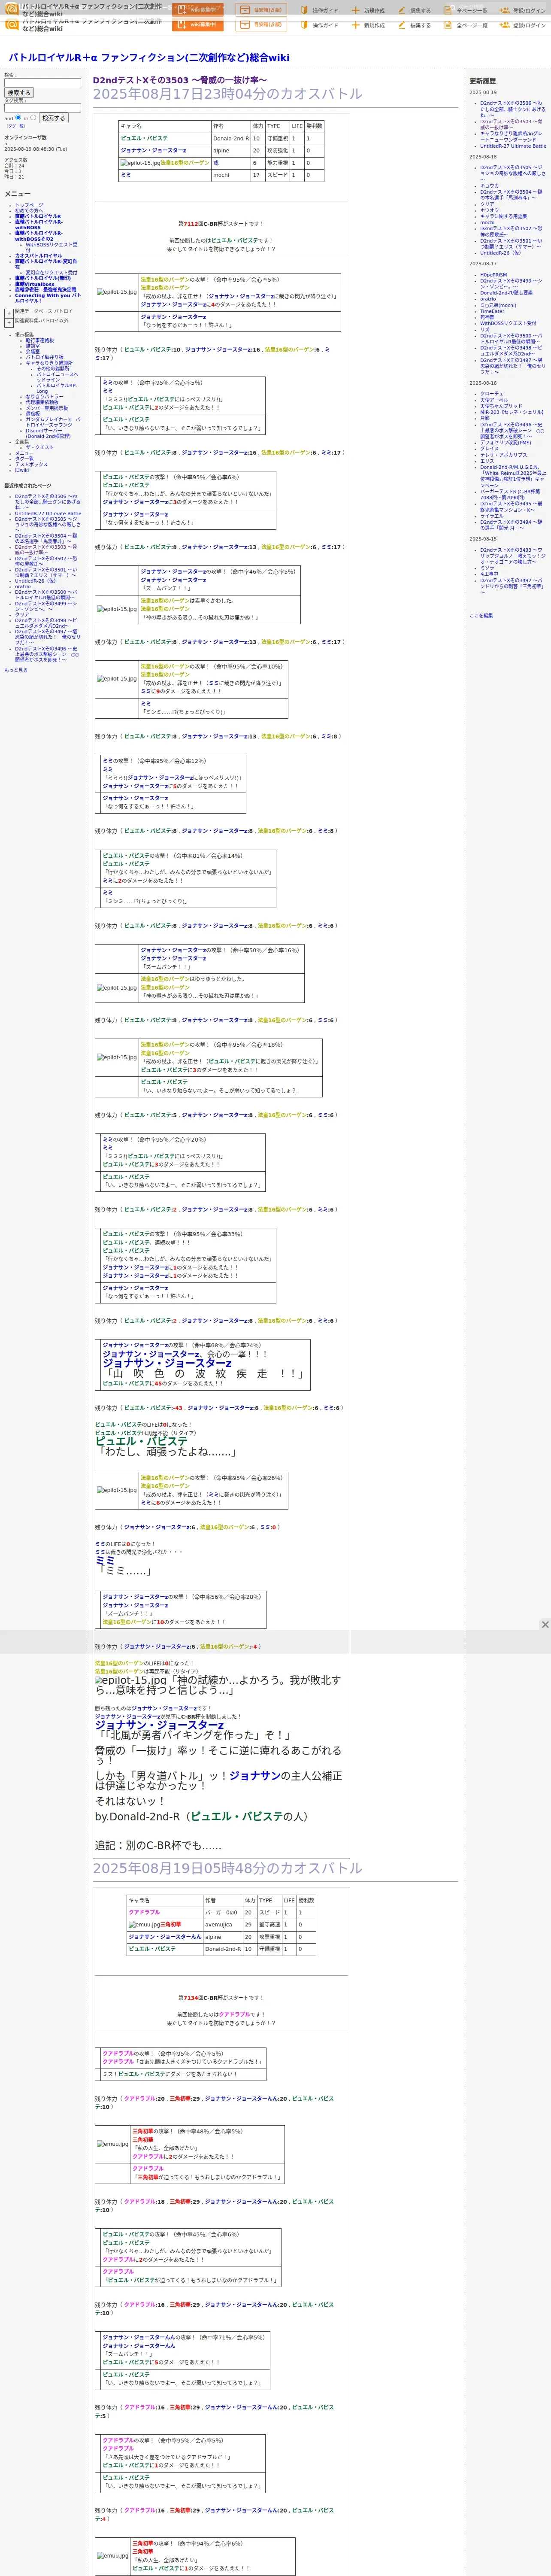551x2576 pixels.
Task: Open TimeEater in the 更新履歴 list
Action: tap(492, 311)
